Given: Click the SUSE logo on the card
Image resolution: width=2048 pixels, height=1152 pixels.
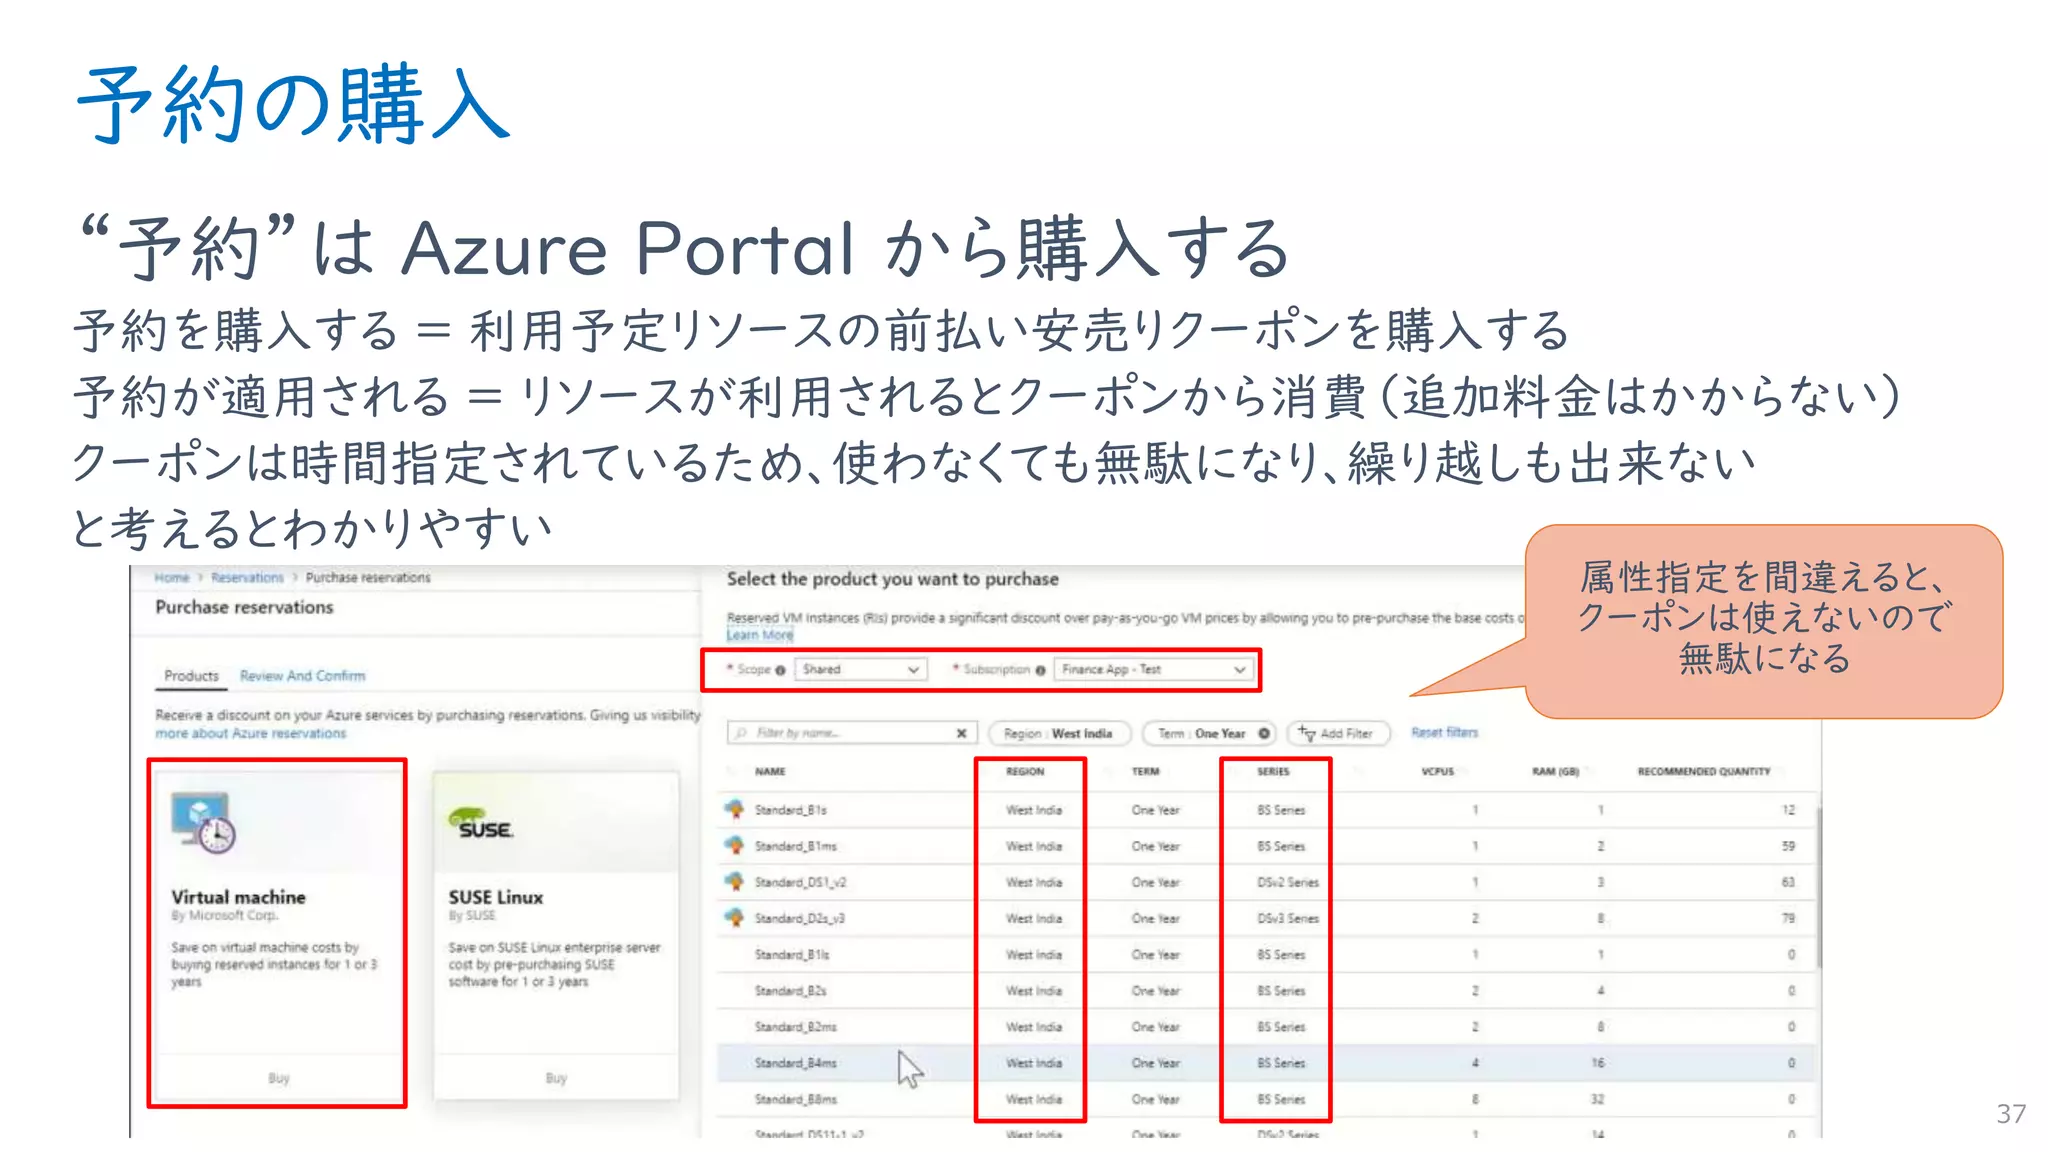Looking at the screenshot, I should pyautogui.click(x=481, y=824).
